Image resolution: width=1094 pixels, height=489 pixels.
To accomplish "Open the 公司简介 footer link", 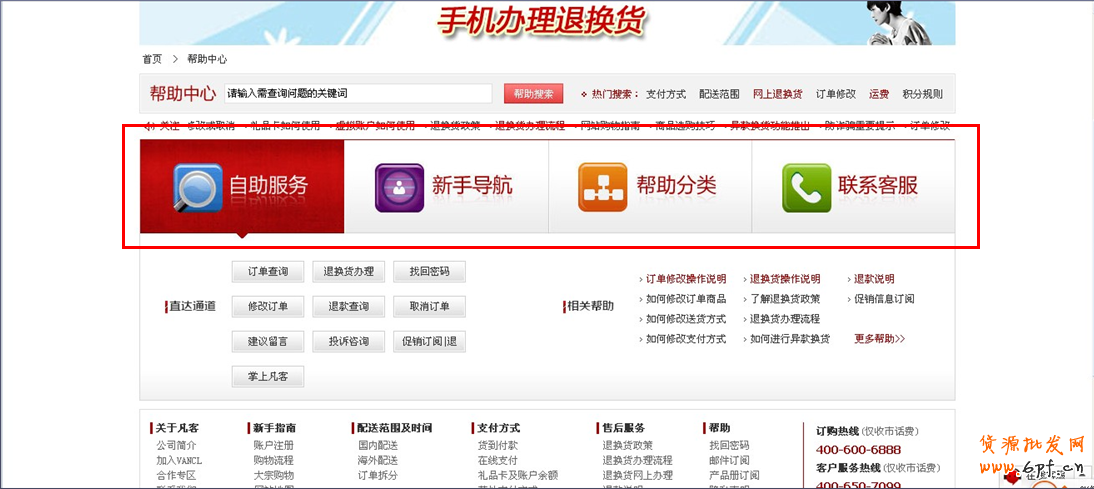I will click(x=176, y=445).
